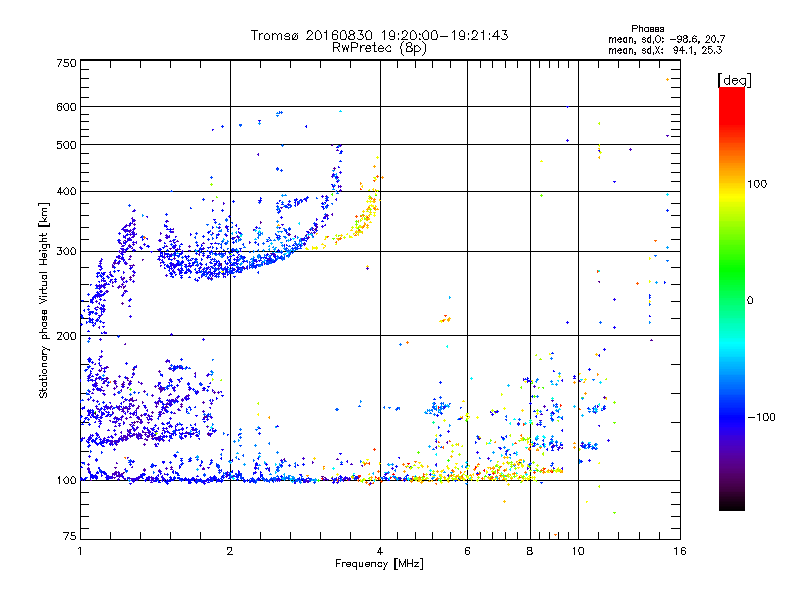This screenshot has height=600, width=800.
Task: Select the "mean, sd,X: 94.1, 25.3" line
Action: tap(665, 50)
